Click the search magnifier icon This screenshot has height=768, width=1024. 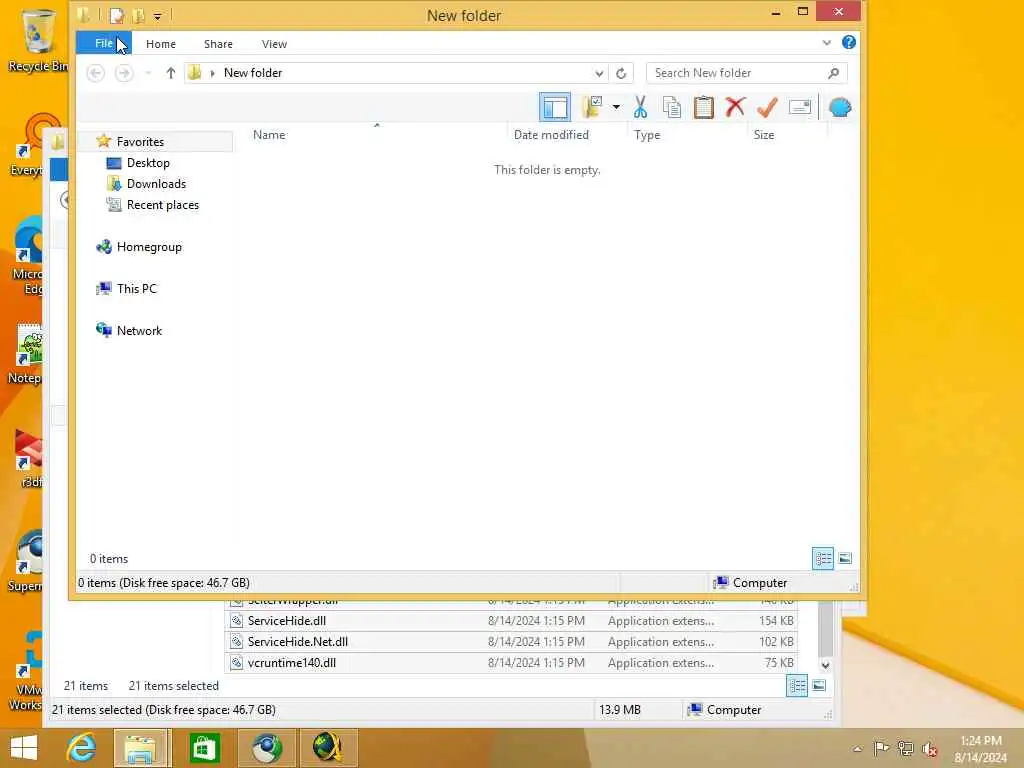click(833, 73)
